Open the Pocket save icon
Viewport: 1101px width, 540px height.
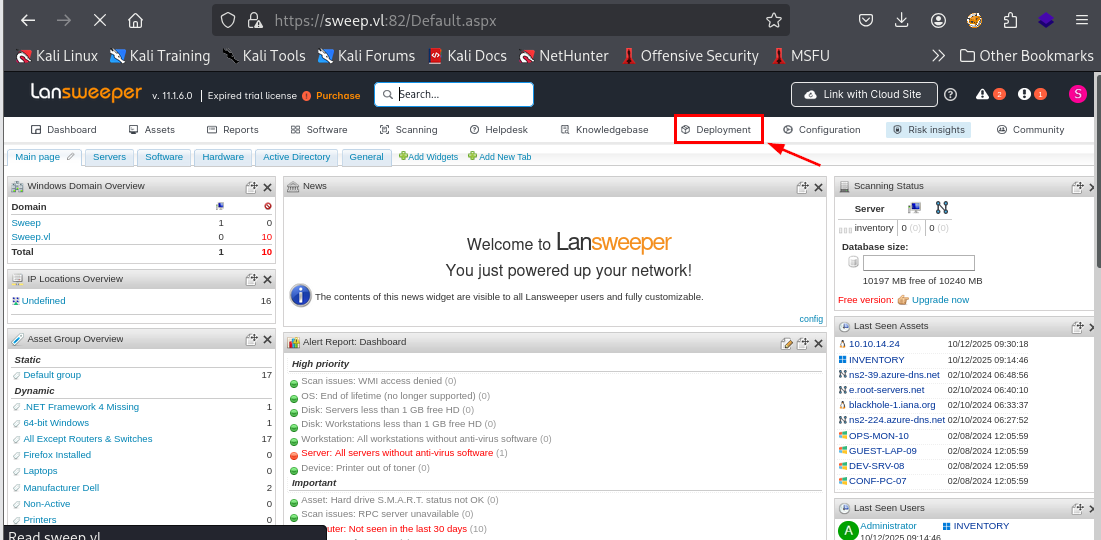point(867,20)
